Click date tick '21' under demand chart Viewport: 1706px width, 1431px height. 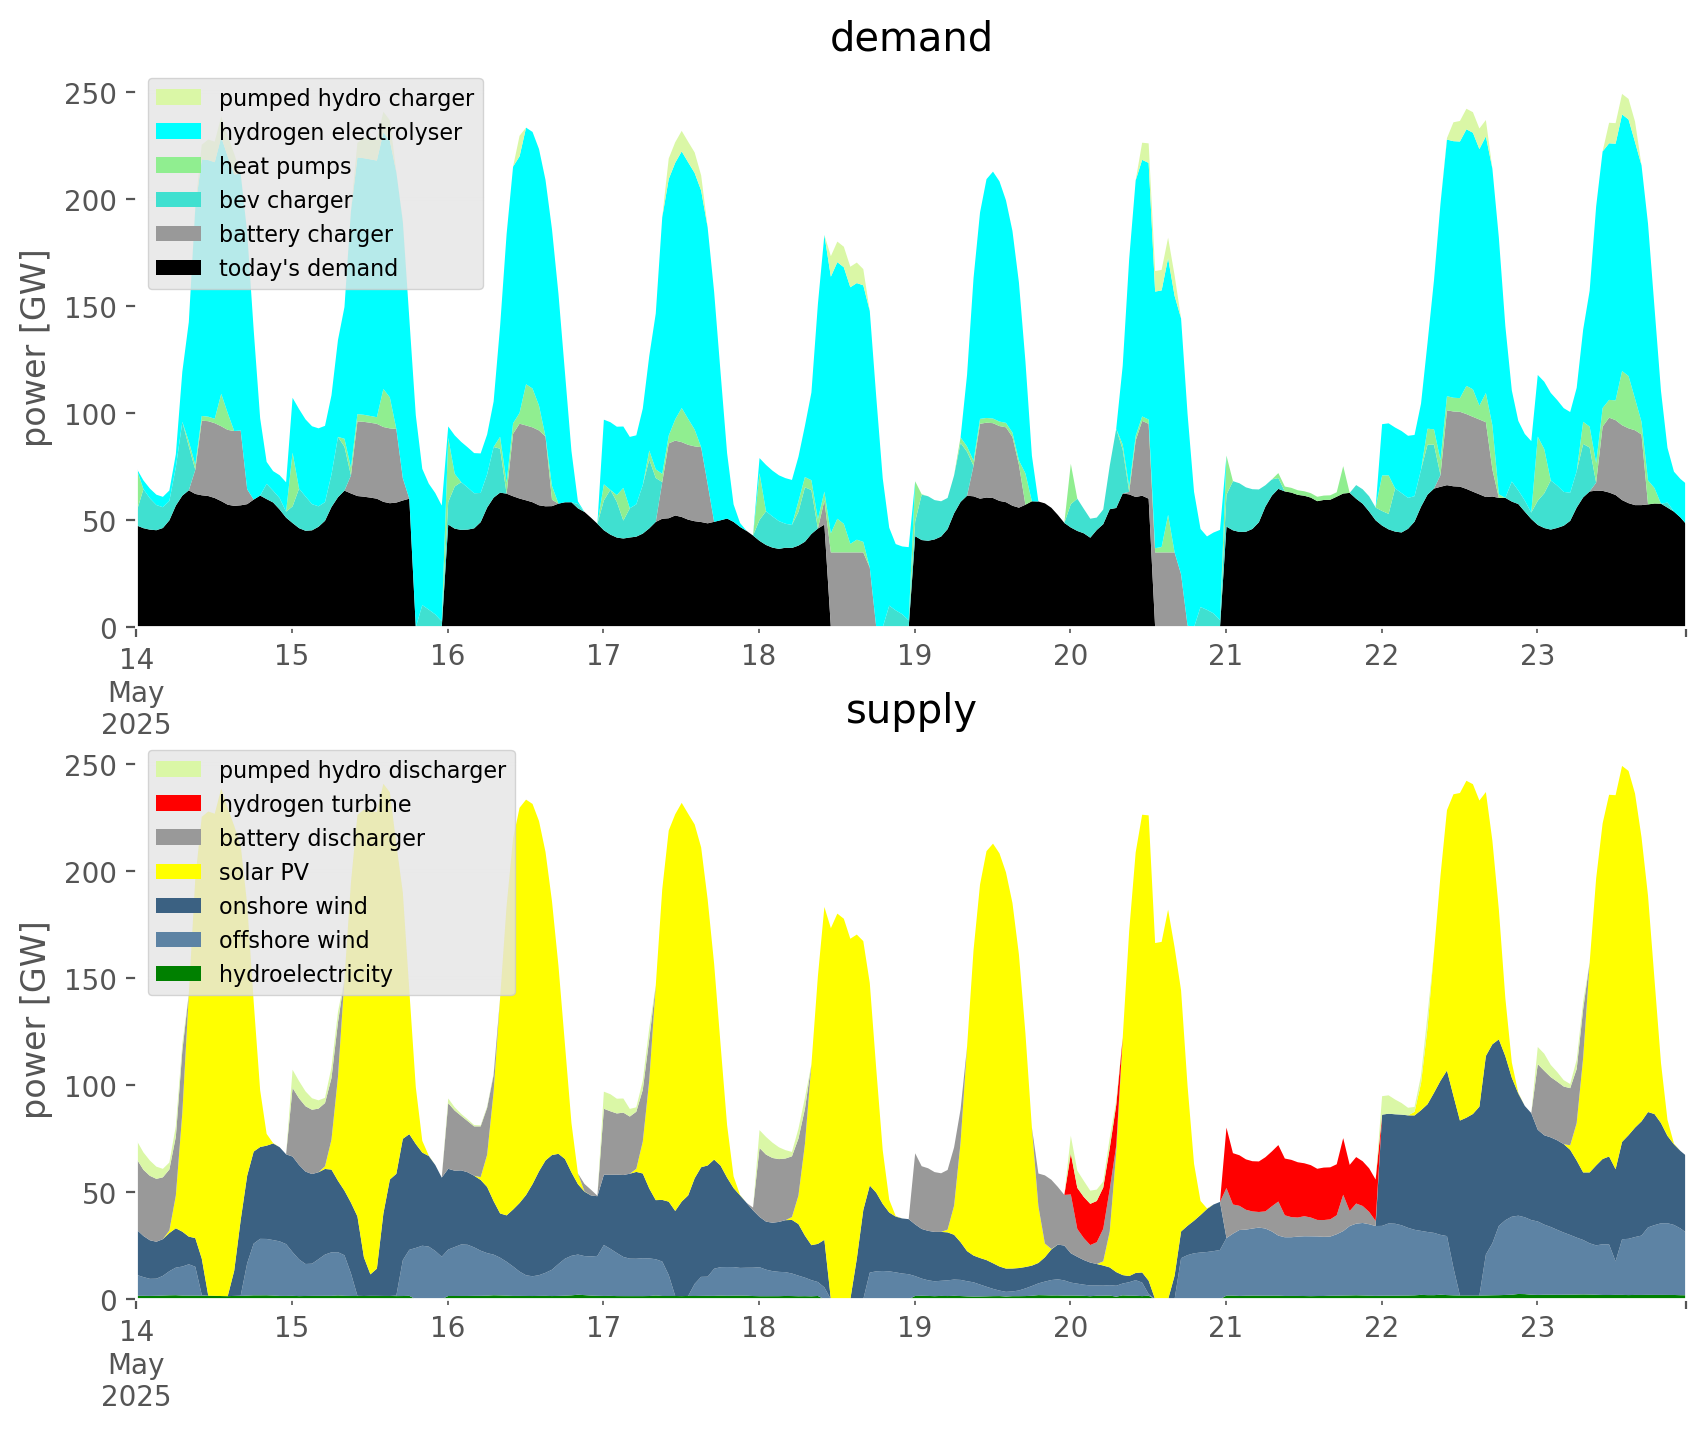(1225, 657)
